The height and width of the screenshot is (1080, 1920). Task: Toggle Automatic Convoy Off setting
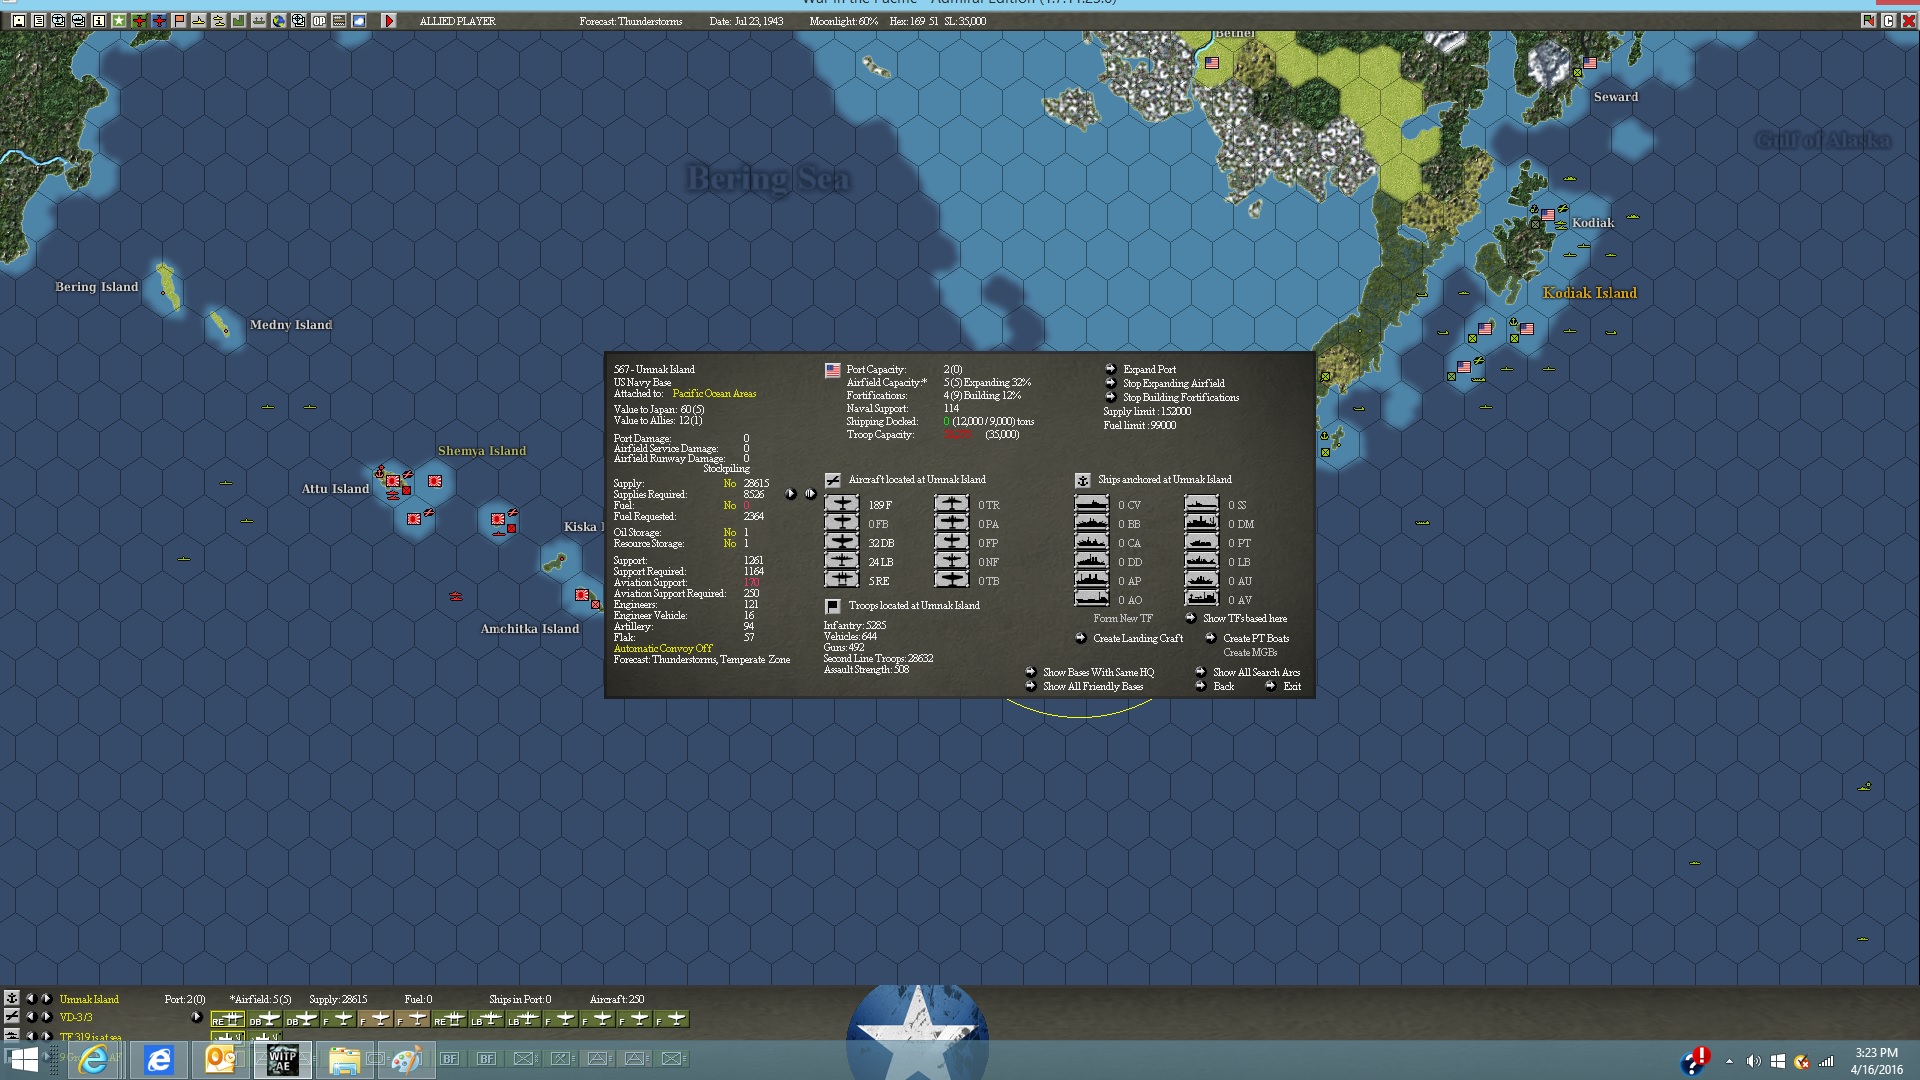click(662, 648)
